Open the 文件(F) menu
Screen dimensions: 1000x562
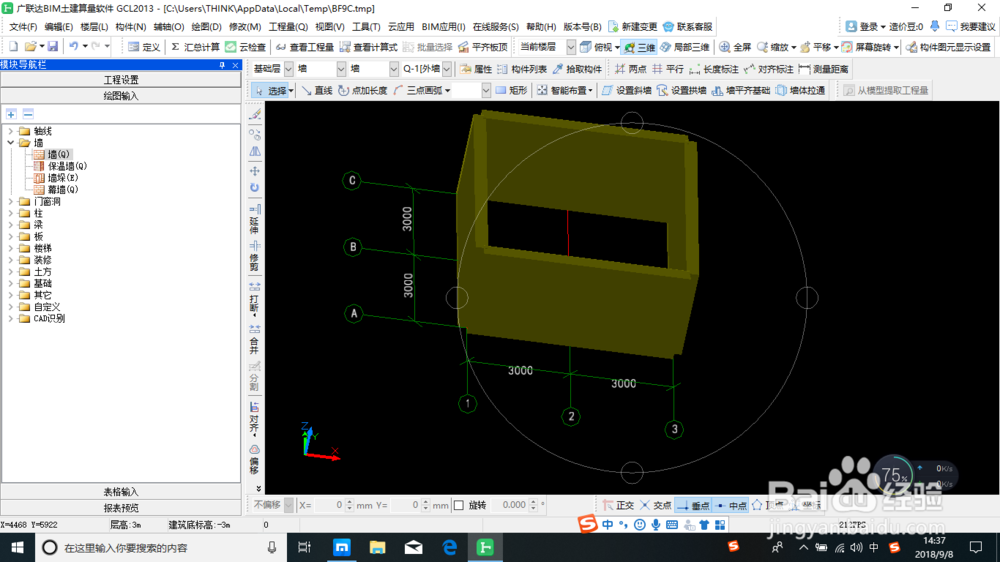click(x=23, y=27)
